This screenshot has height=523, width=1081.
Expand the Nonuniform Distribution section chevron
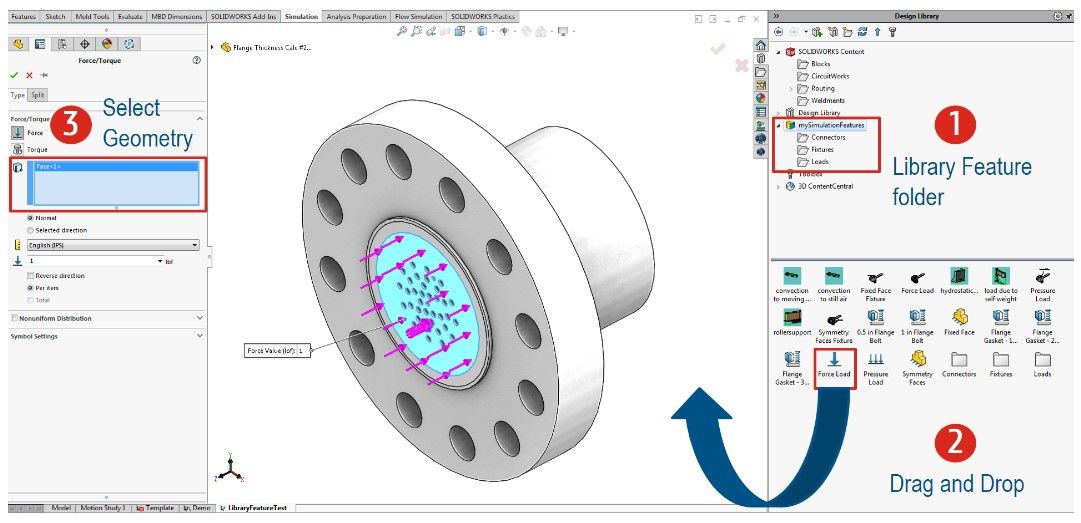[x=200, y=318]
